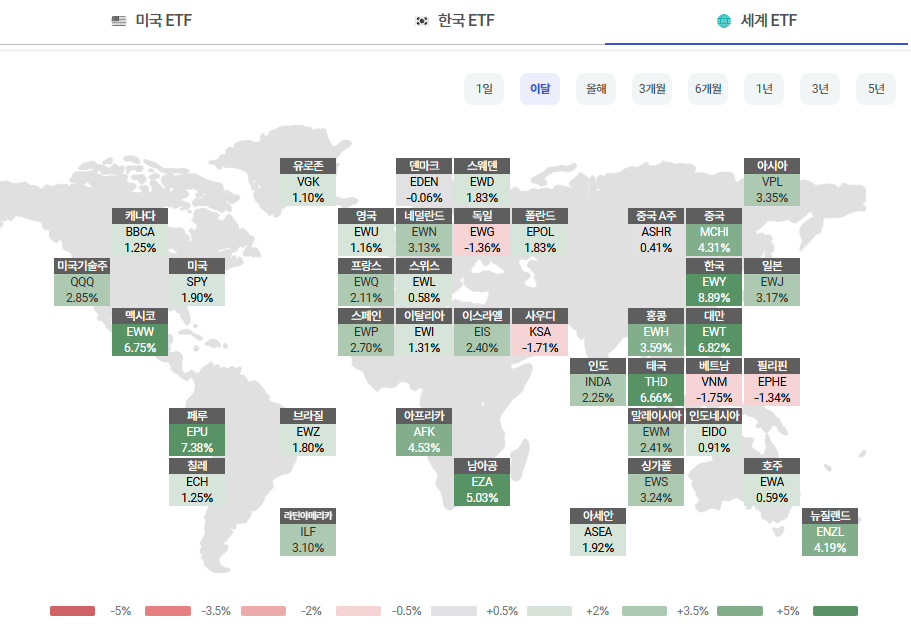The image size is (911, 633).
Task: Choose the 6개월 period
Action: coord(708,89)
